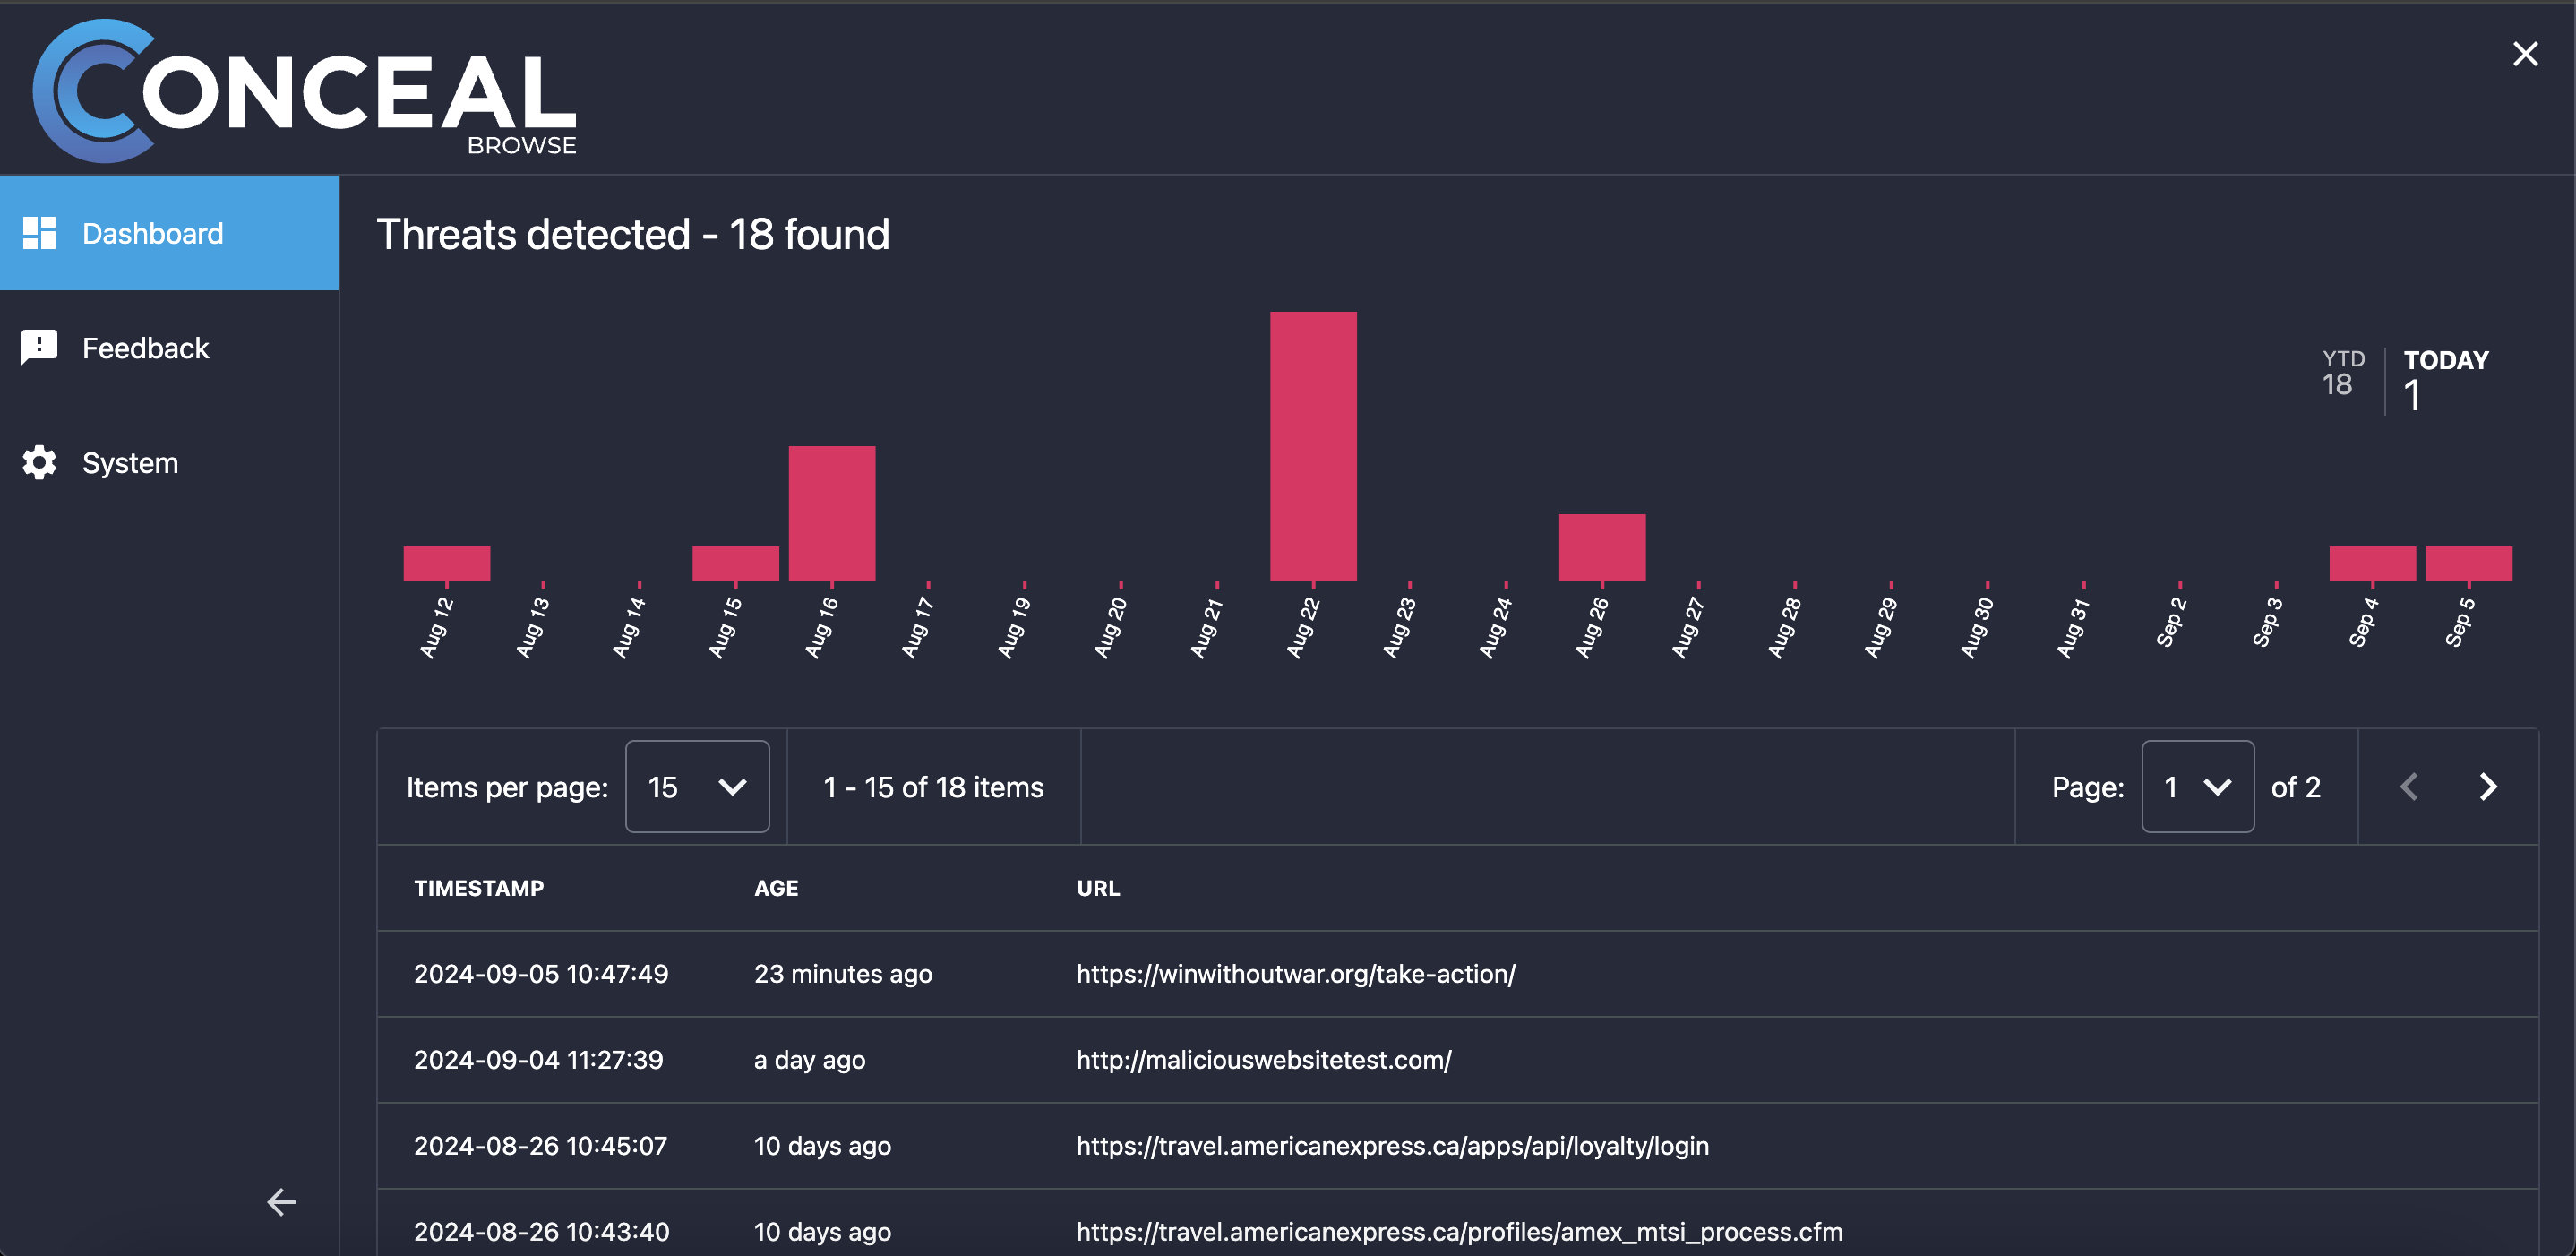Click the Sep 5 bar in chart
Viewport: 2576px width, 1256px height.
pos(2469,563)
